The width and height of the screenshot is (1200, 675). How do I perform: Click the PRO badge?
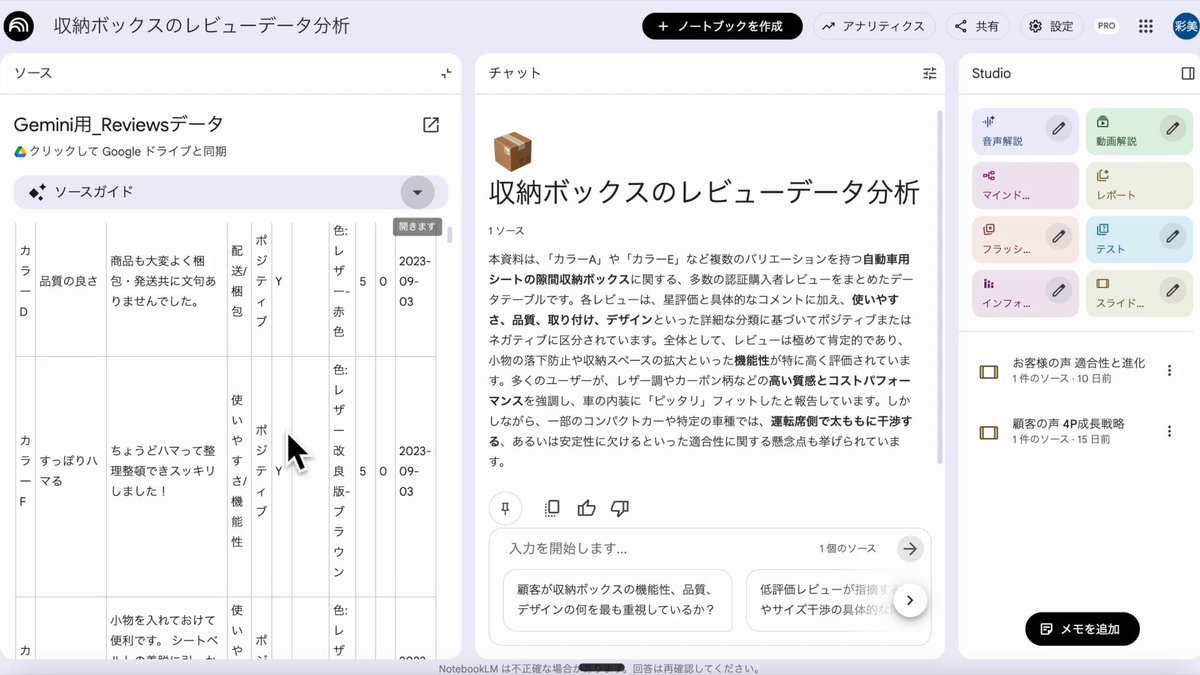point(1106,26)
